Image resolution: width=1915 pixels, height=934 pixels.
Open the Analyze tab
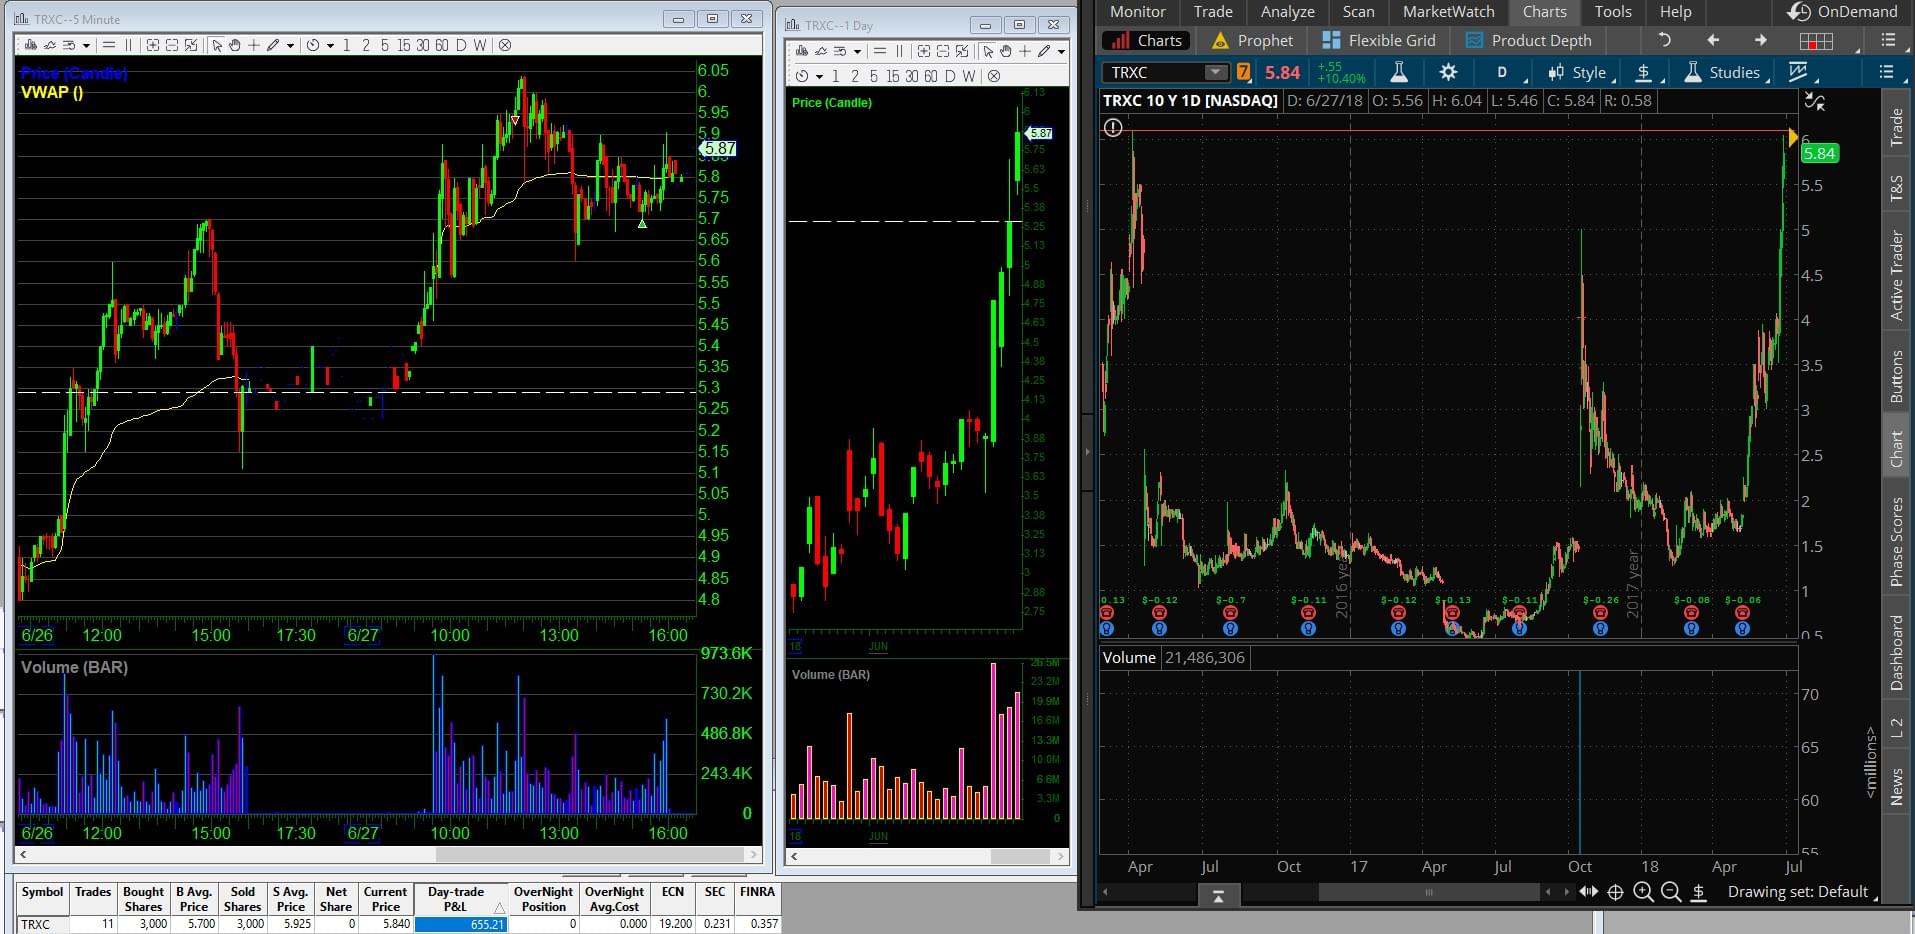(1288, 12)
